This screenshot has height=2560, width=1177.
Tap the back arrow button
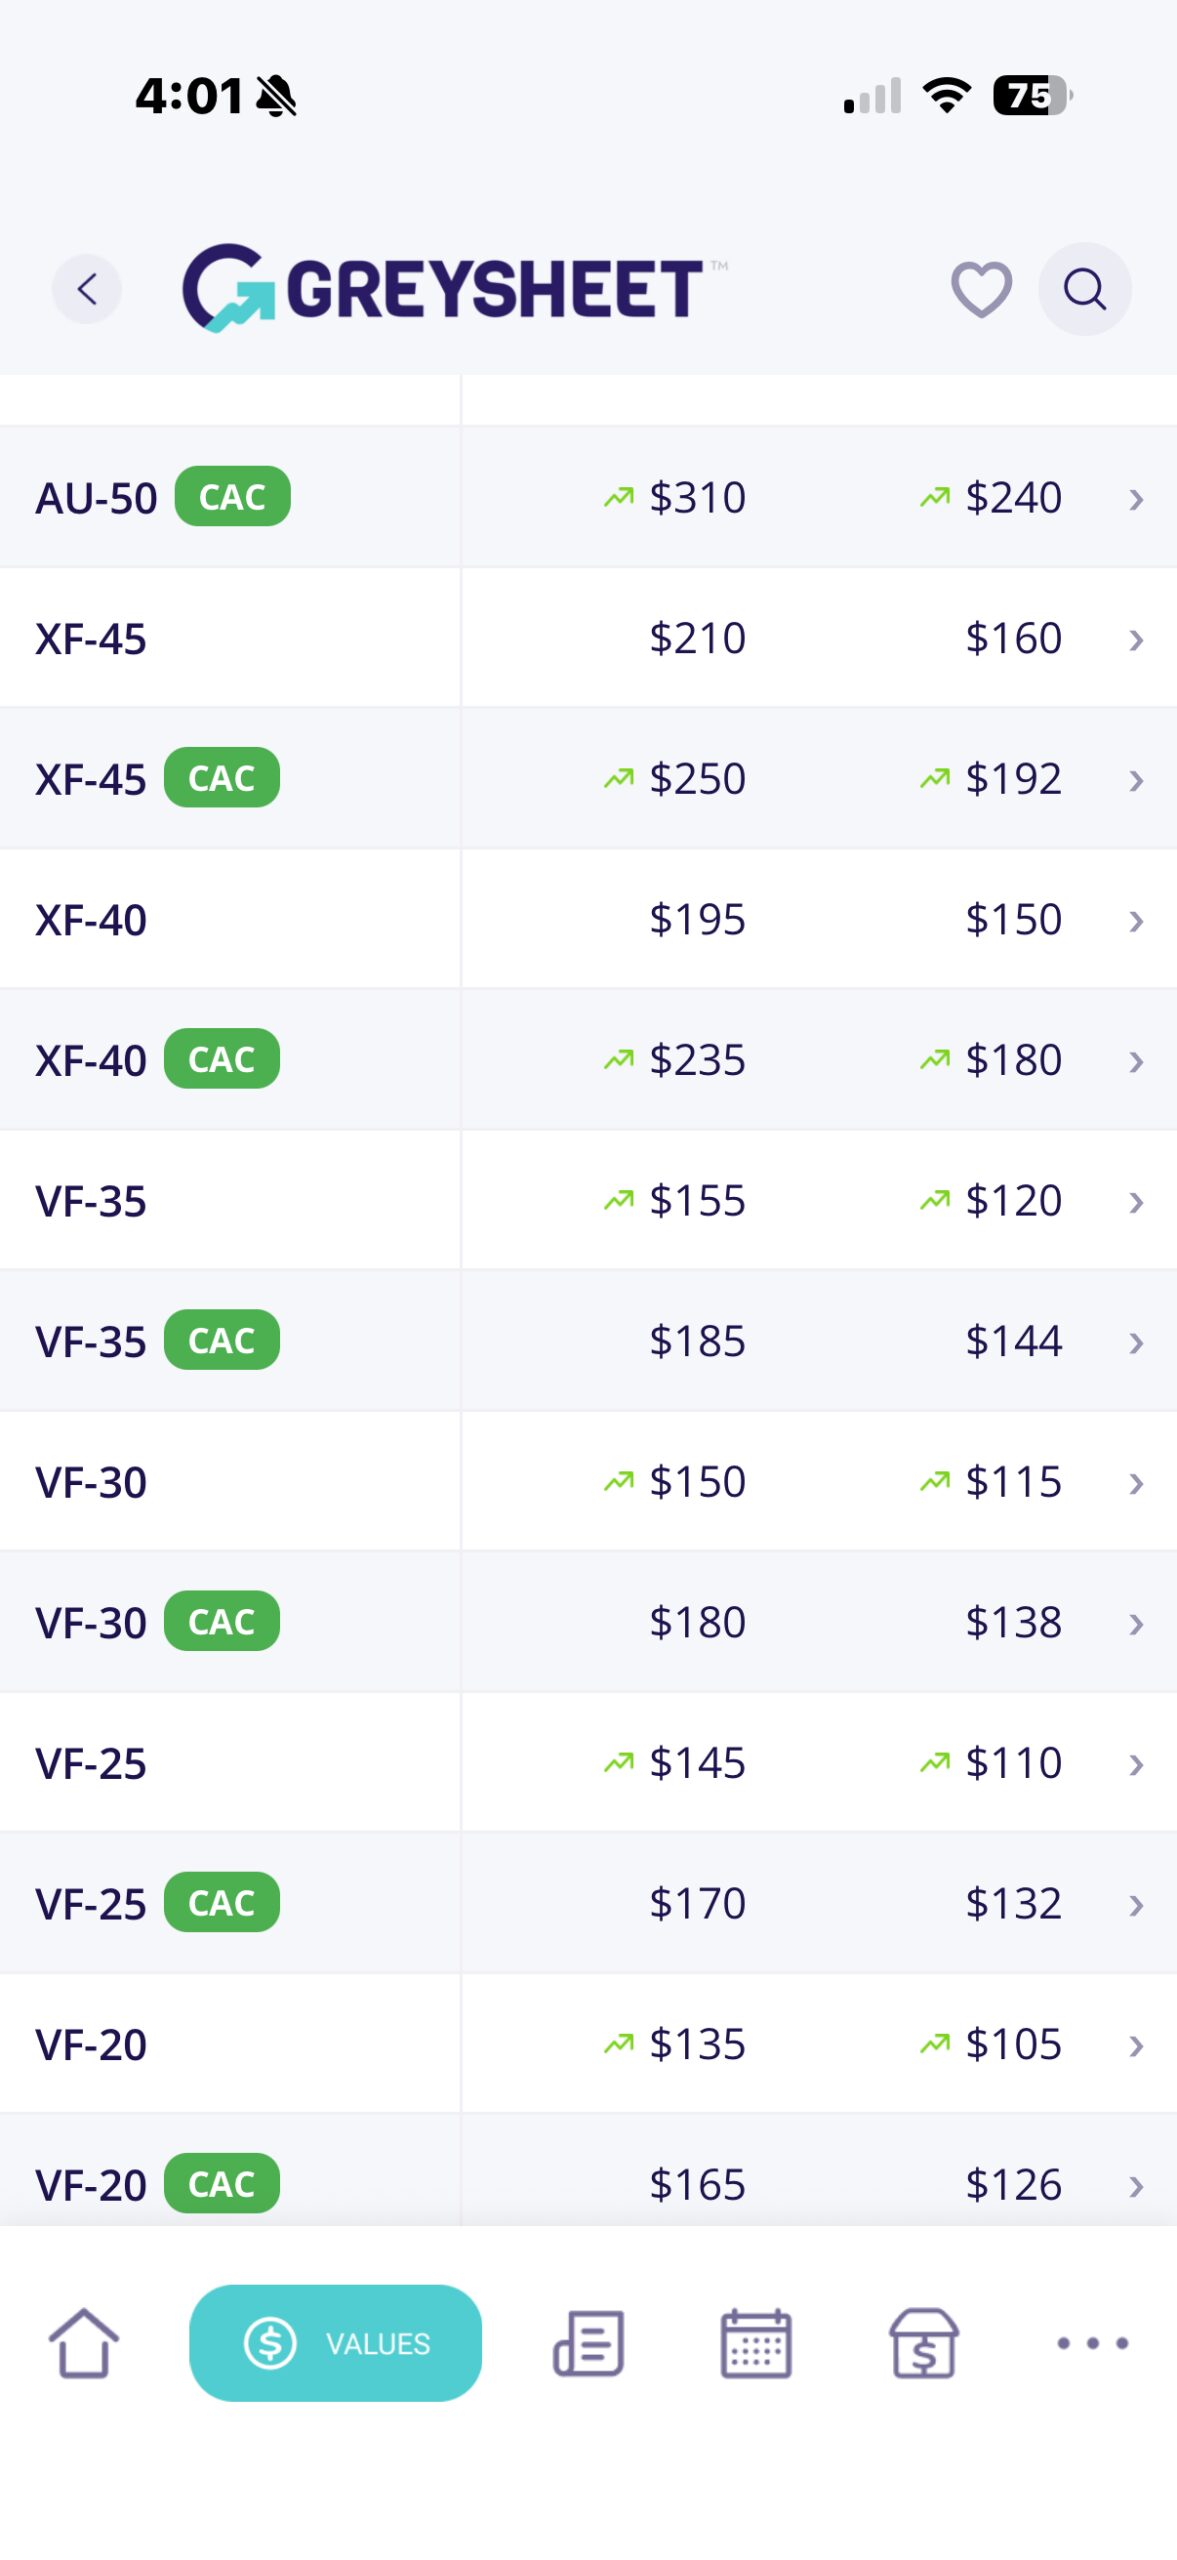[x=87, y=289]
